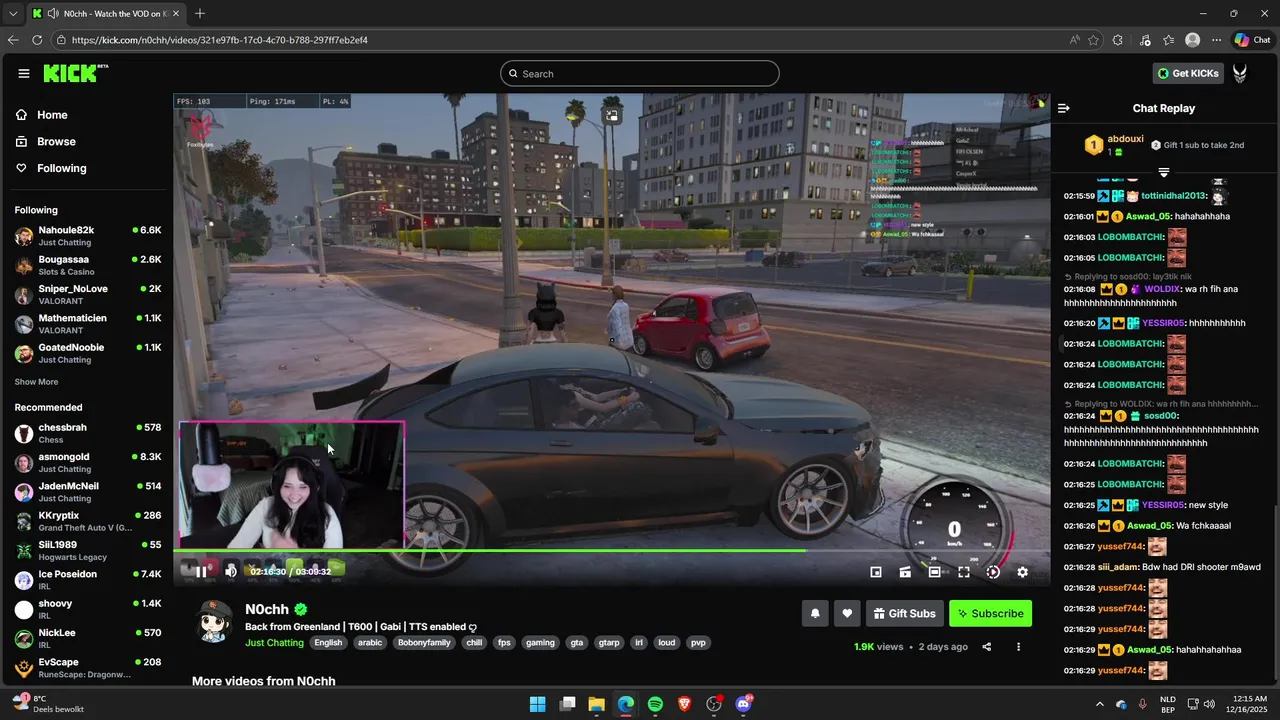Open the user profile avatar menu
Screen dimensions: 1280x720
pos(1240,73)
